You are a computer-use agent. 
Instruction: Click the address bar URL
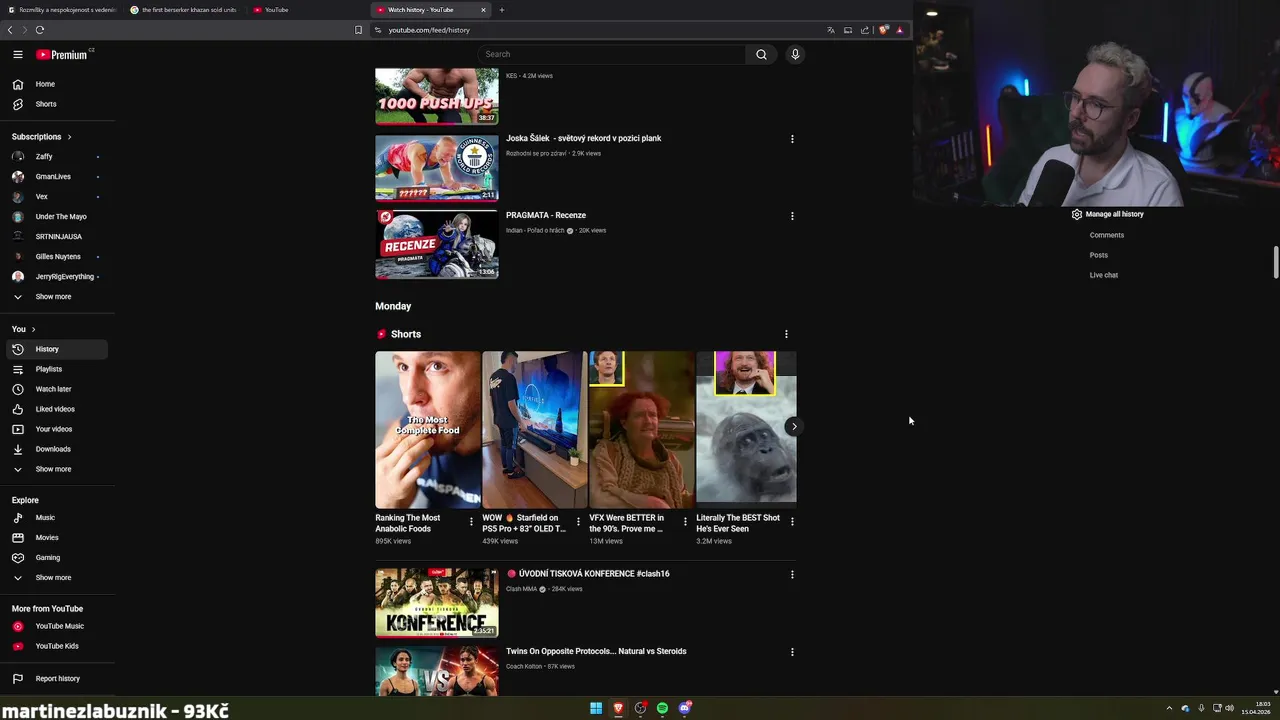click(x=429, y=30)
